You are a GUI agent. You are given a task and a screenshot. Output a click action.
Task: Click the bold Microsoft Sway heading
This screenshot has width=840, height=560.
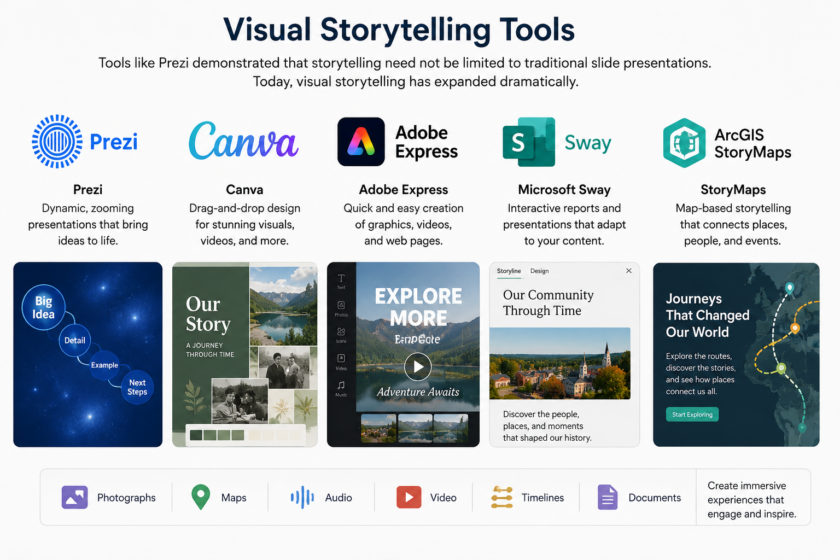click(x=564, y=189)
